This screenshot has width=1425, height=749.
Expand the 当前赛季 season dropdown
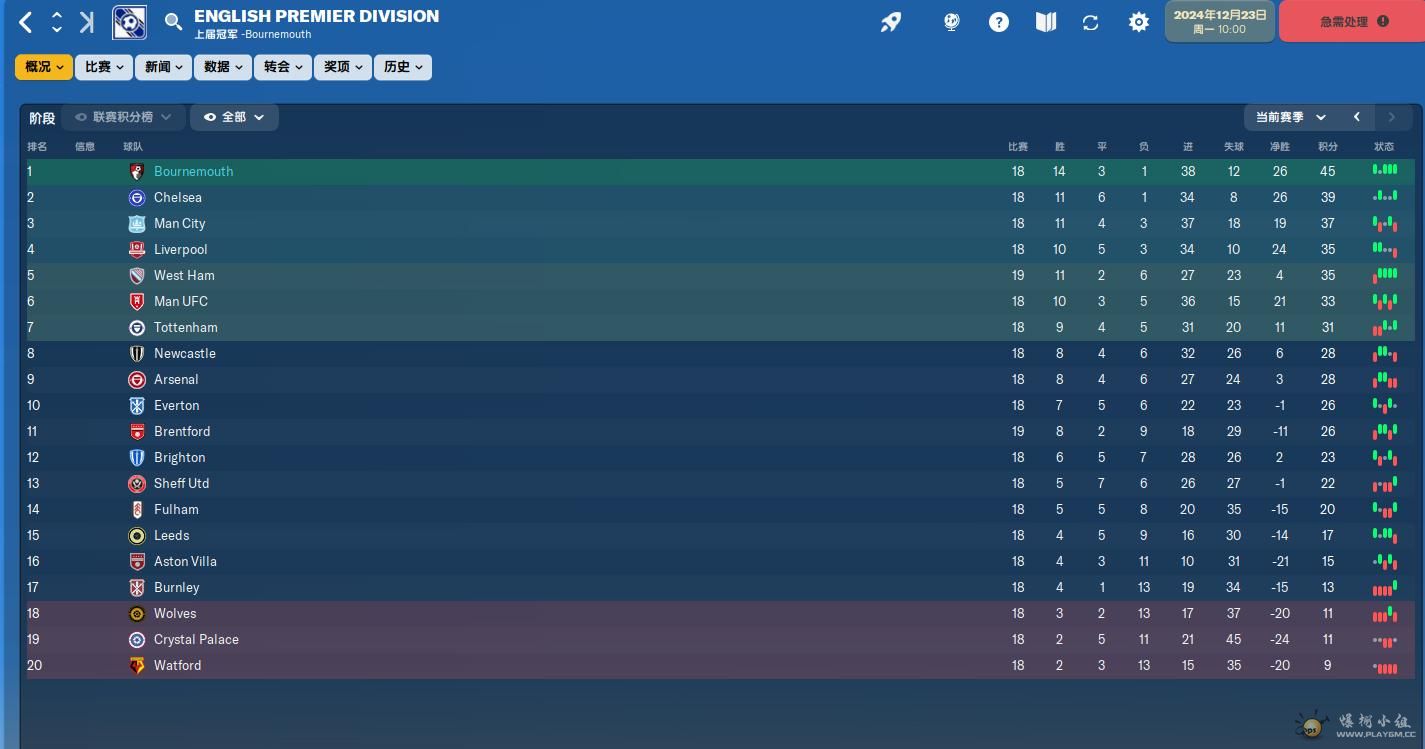tap(1290, 117)
